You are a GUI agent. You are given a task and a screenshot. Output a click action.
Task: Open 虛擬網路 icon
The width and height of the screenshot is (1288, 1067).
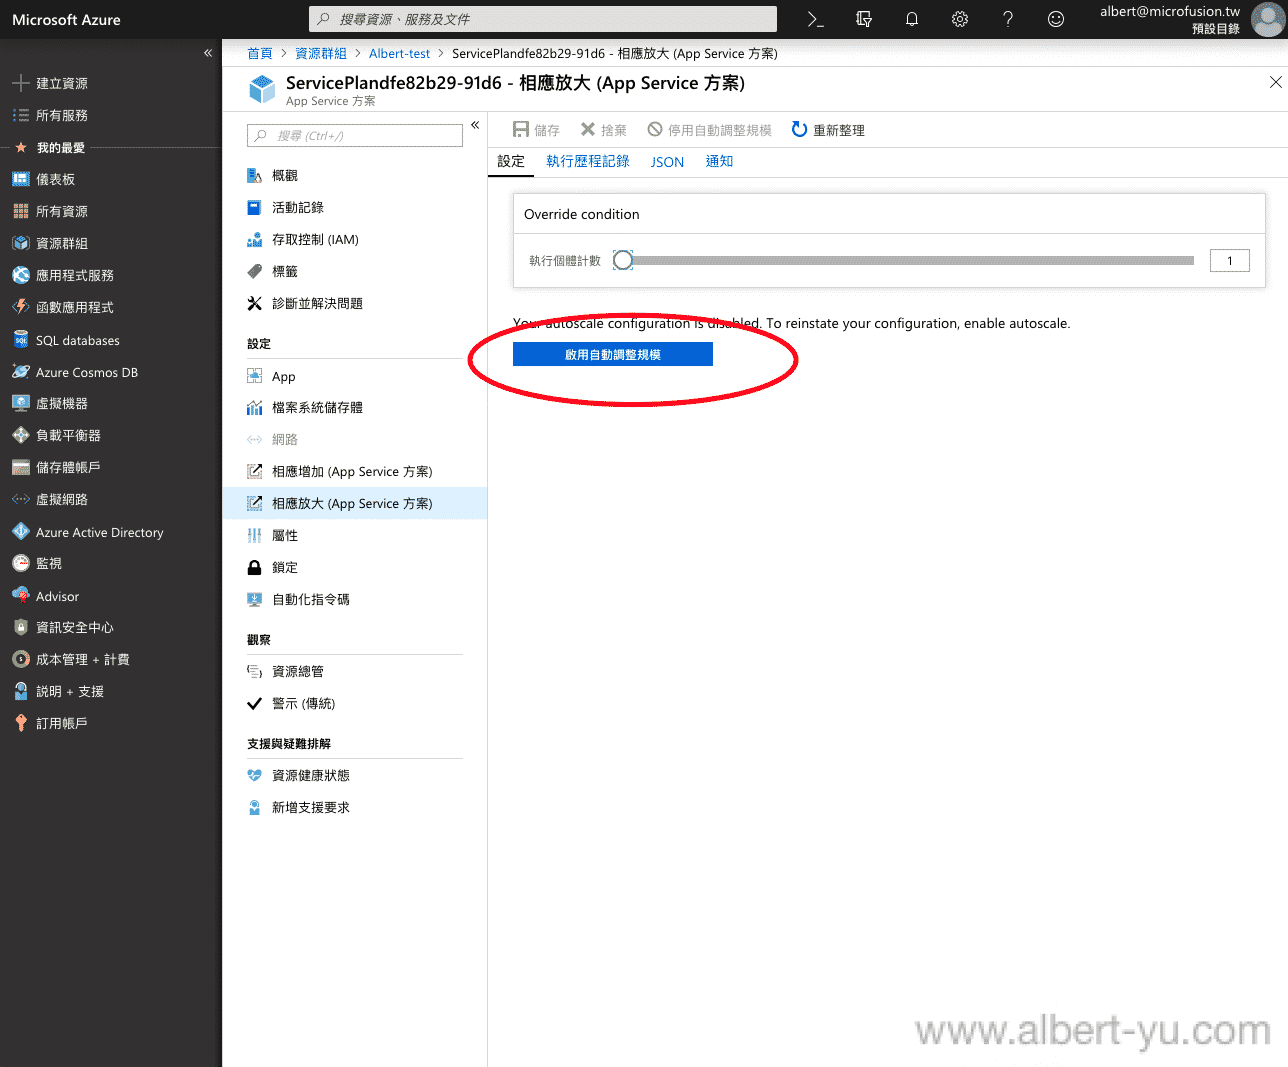coord(20,499)
